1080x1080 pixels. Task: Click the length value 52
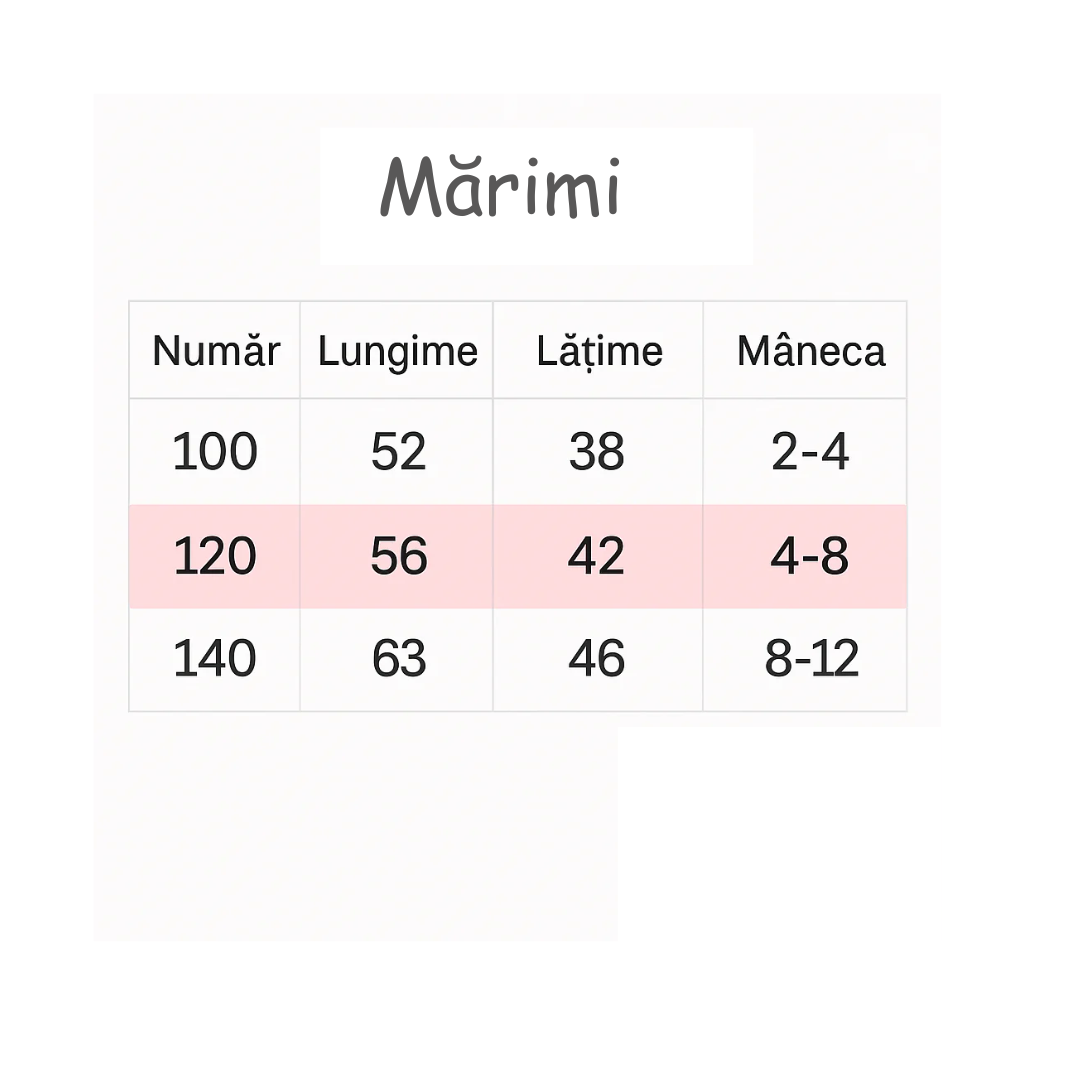pyautogui.click(x=398, y=452)
